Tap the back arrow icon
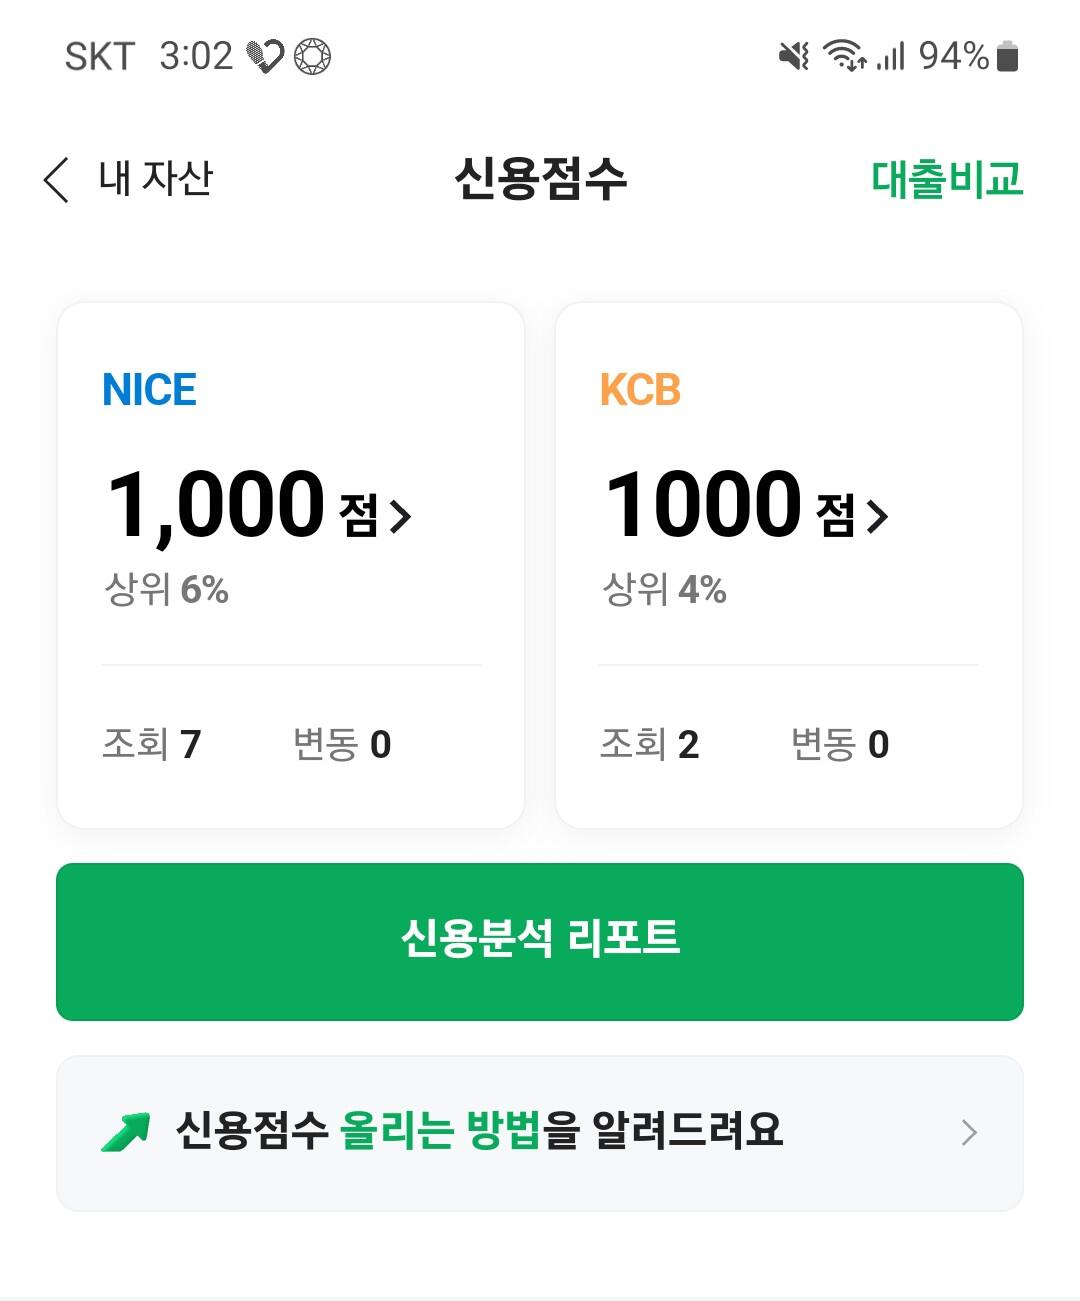1080x1301 pixels. point(57,180)
